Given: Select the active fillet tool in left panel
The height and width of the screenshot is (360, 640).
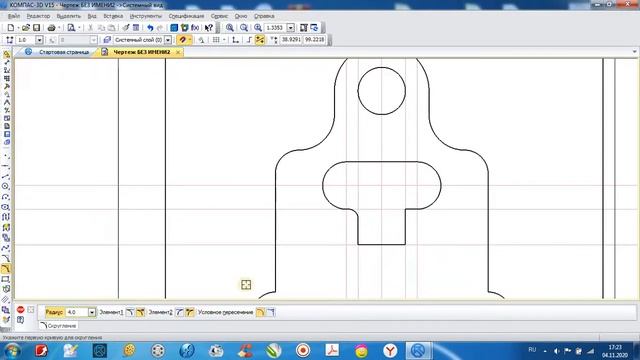Looking at the screenshot, I should 6,269.
